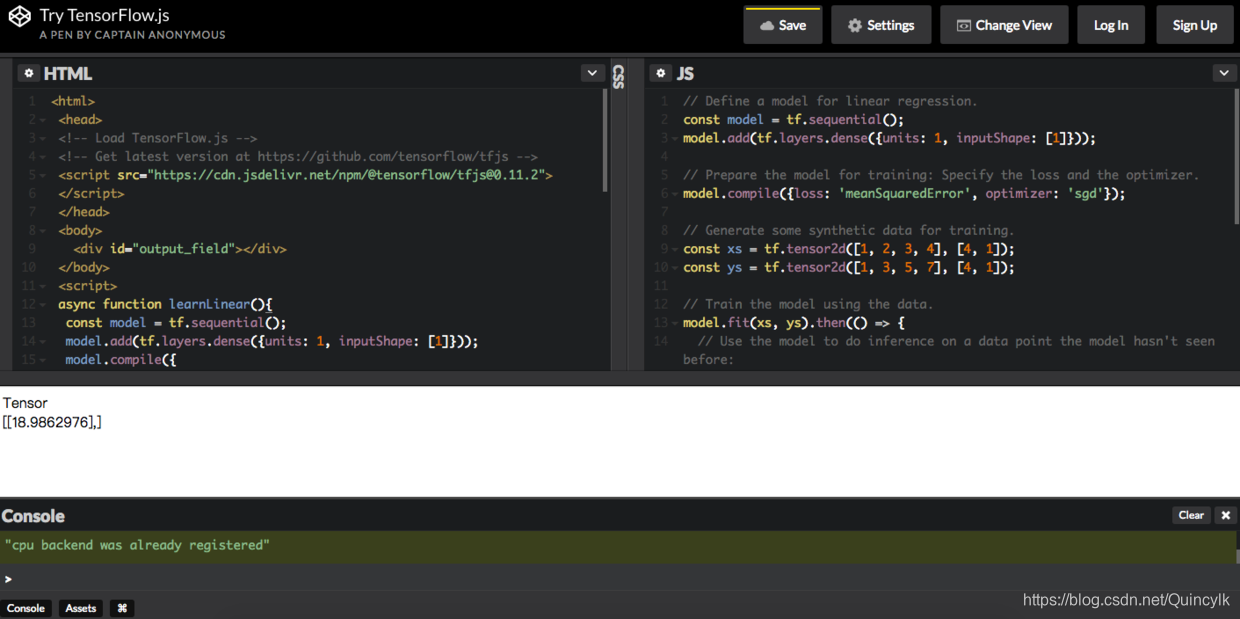Collapse the <script> fold arrow at HTML line 11
Image resolution: width=1240 pixels, height=619 pixels.
click(x=44, y=286)
